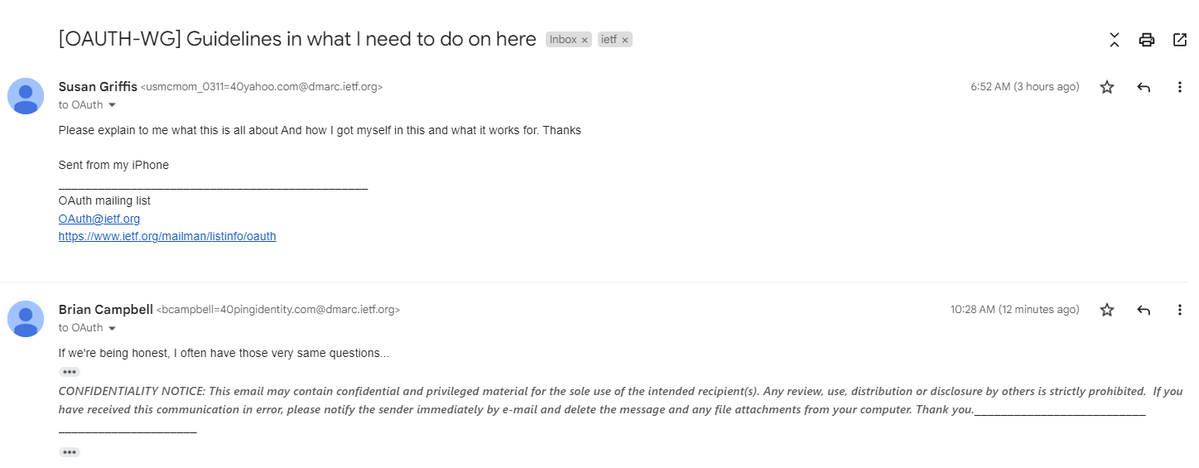Reply to Susan Griffis's message
The image size is (1199, 468).
click(1143, 87)
